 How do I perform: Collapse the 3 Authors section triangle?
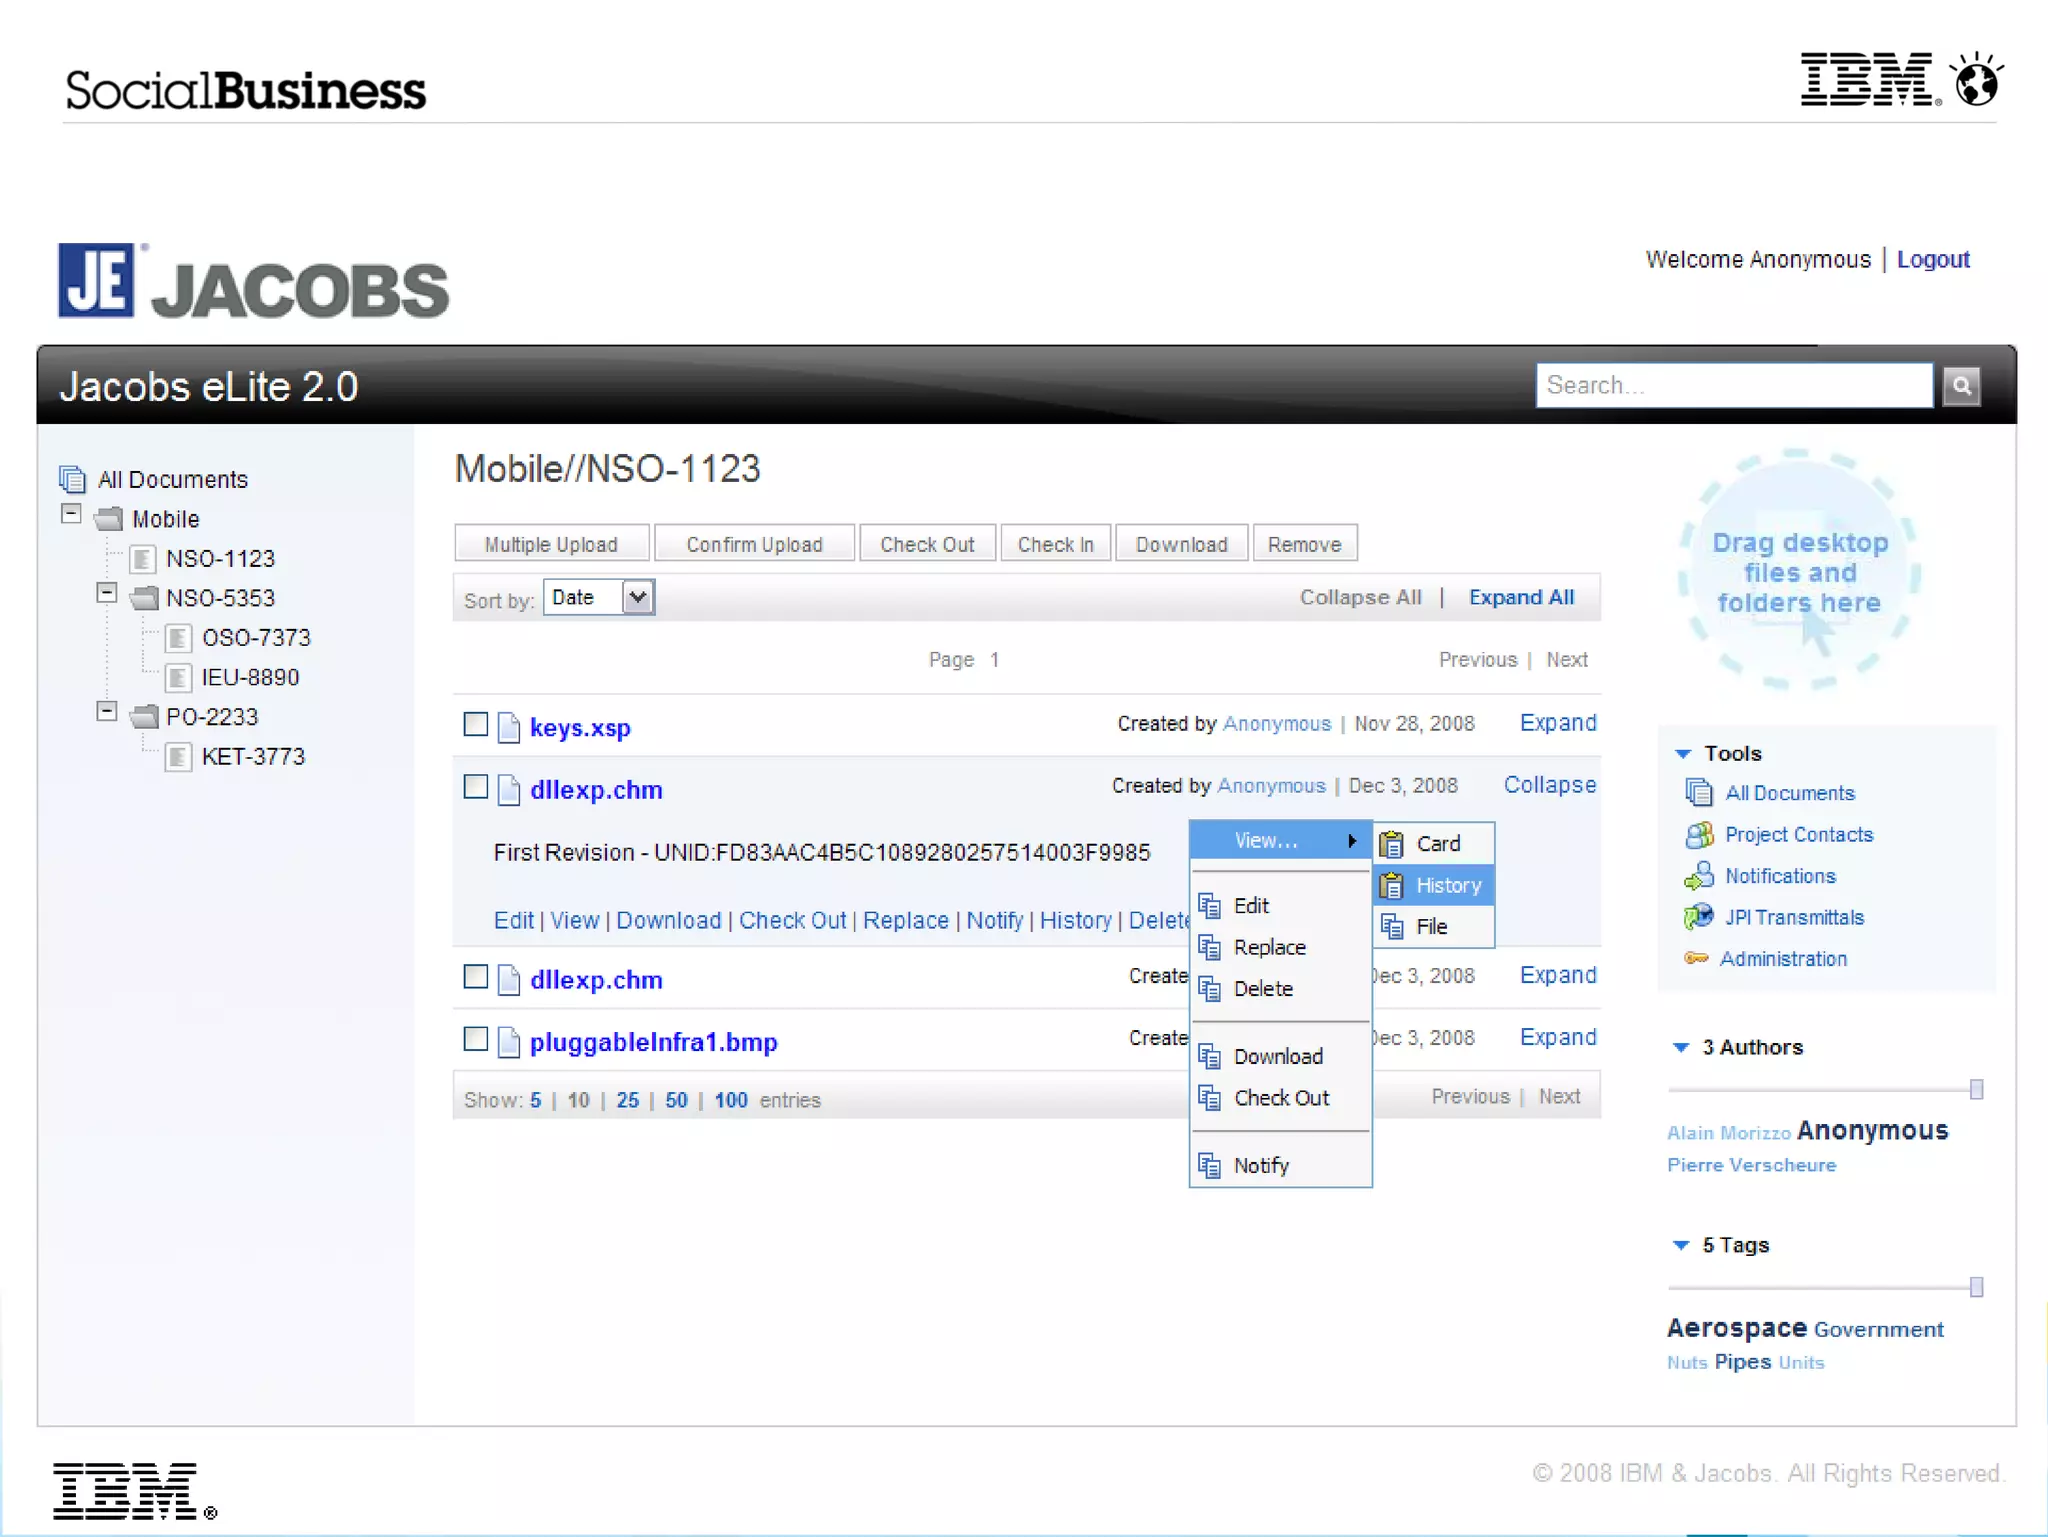point(1681,1047)
